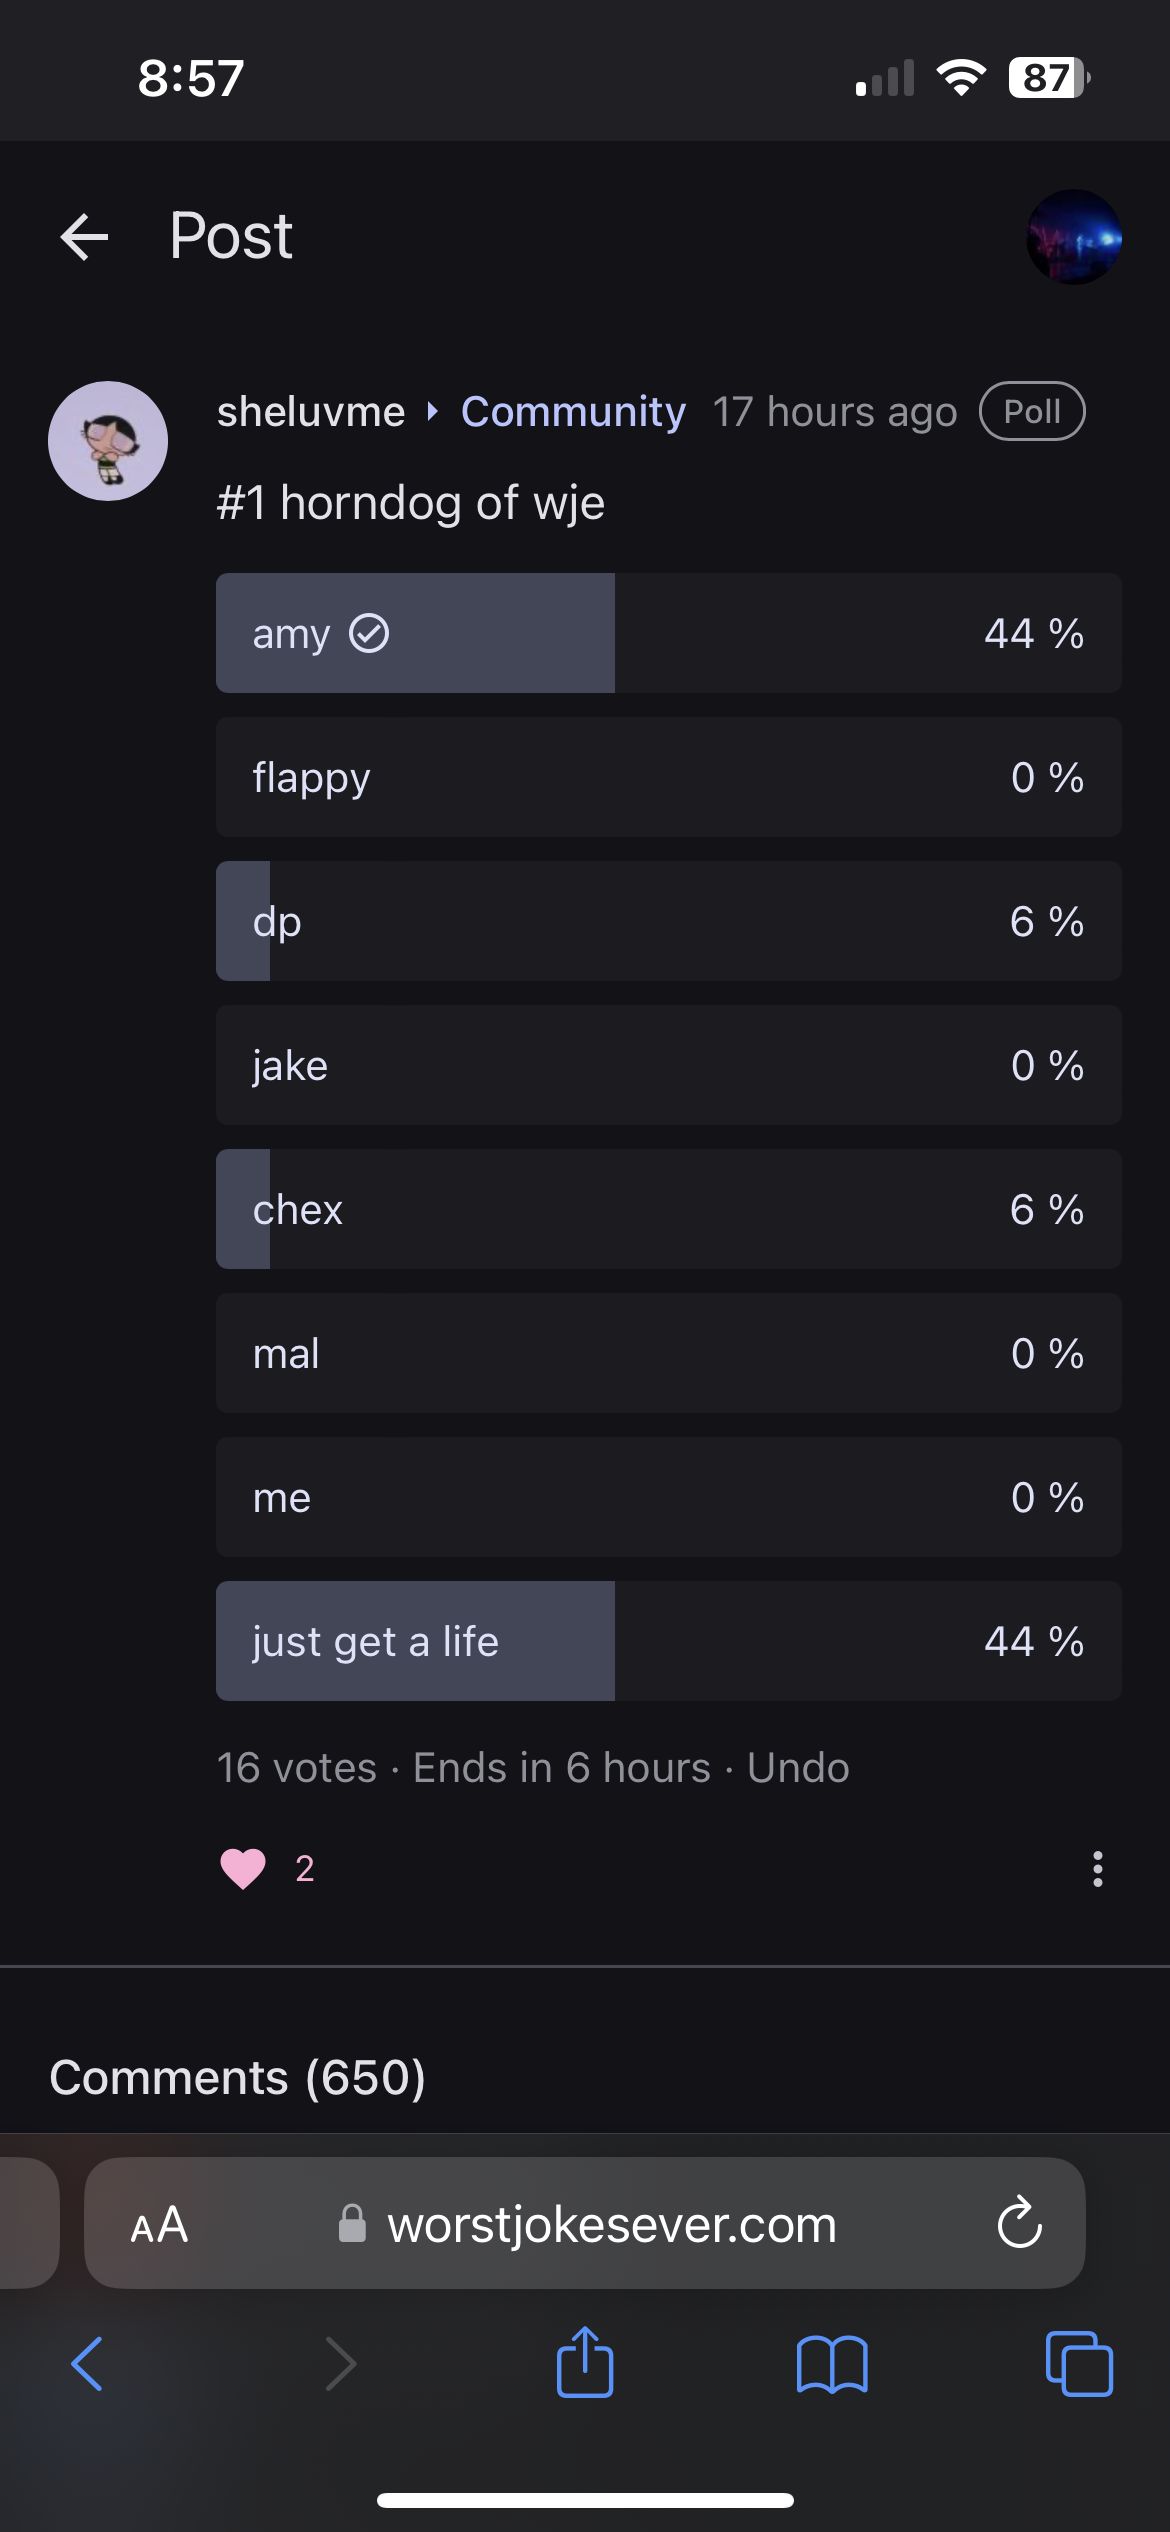
Task: Open the Community link
Action: click(x=573, y=412)
